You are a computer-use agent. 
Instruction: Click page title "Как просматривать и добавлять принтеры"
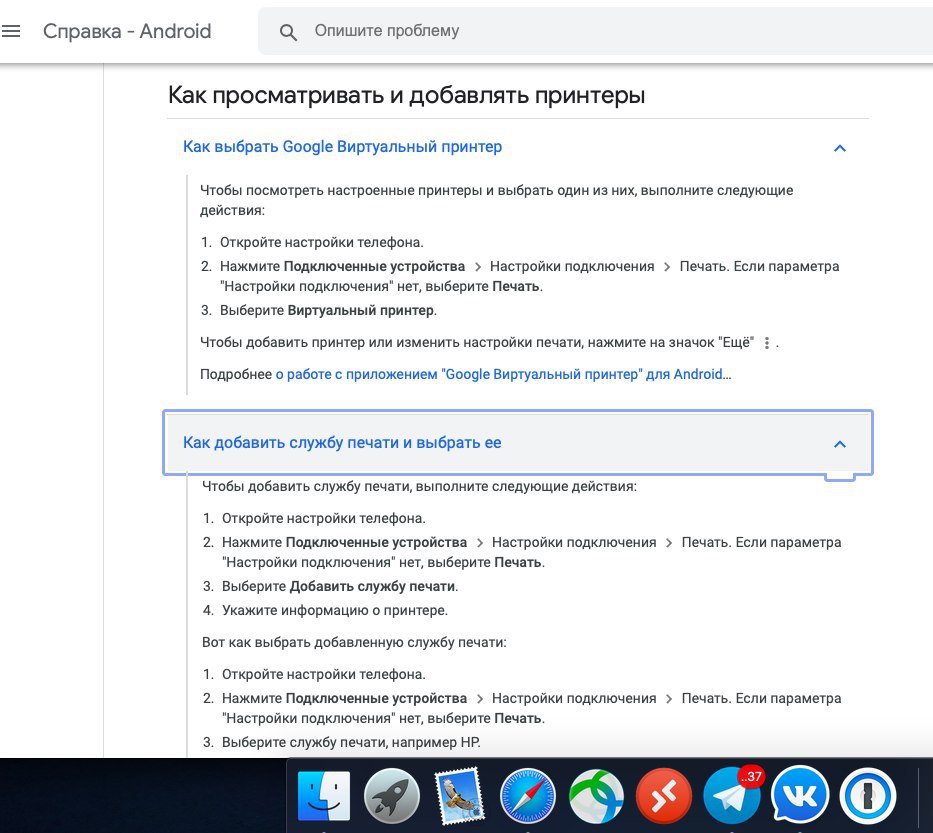click(406, 95)
